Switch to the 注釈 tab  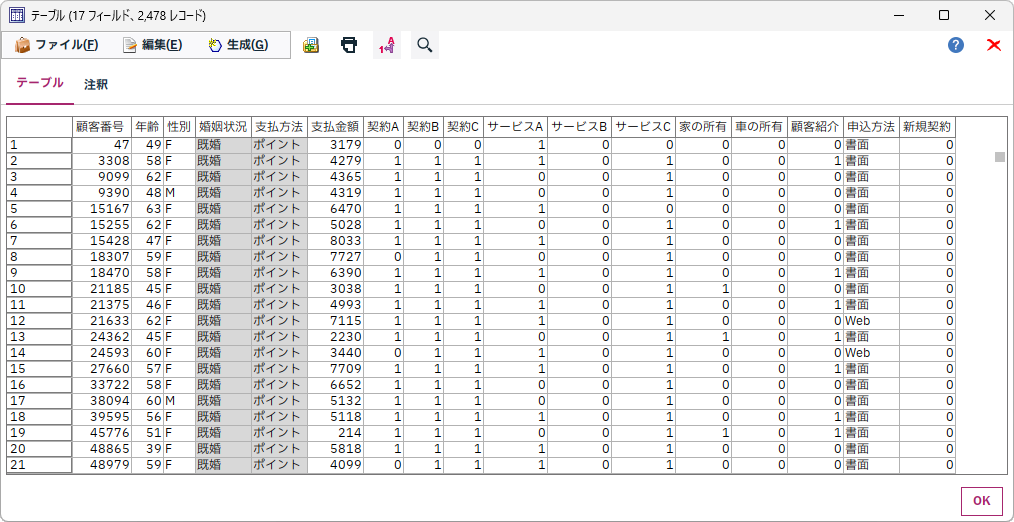click(x=96, y=85)
